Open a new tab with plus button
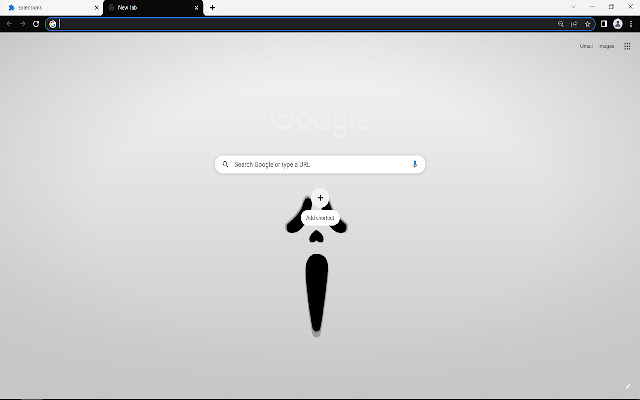640x400 pixels. click(x=212, y=8)
